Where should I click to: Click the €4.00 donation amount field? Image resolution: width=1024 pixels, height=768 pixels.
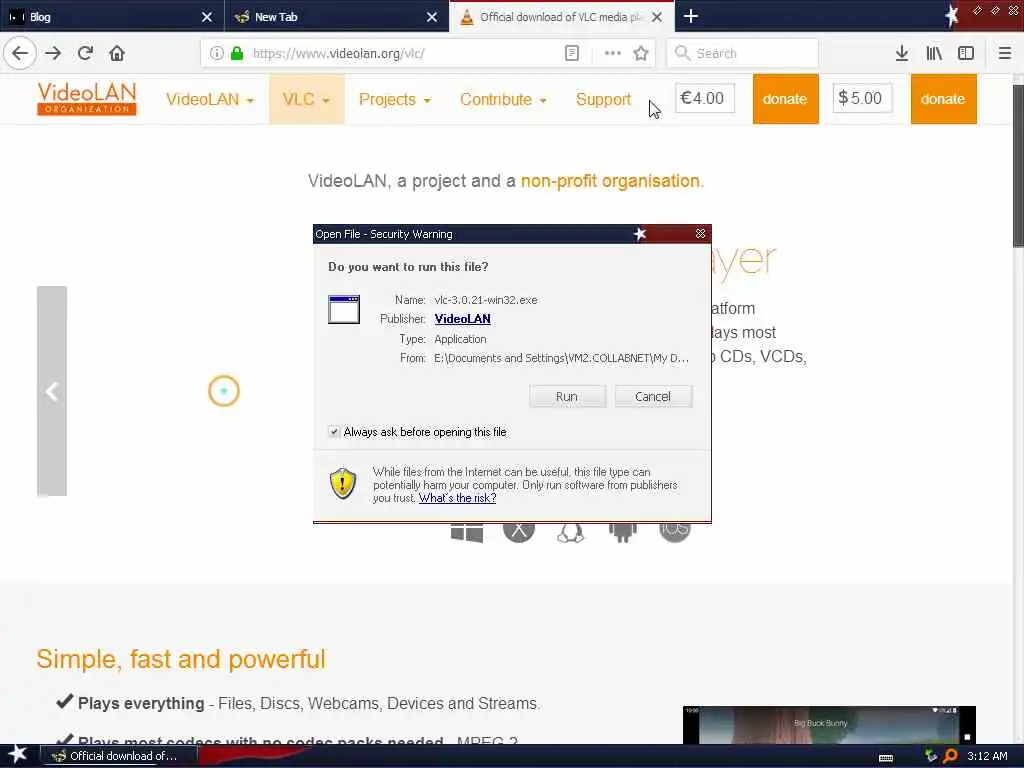(704, 98)
